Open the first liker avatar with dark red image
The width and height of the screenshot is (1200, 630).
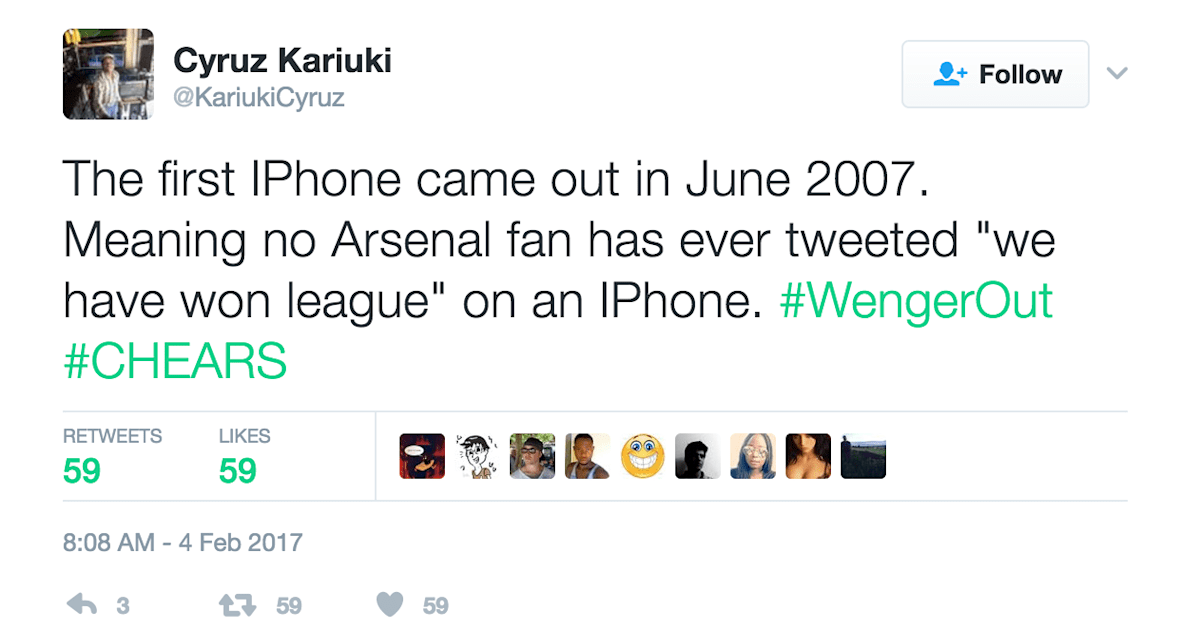(422, 456)
